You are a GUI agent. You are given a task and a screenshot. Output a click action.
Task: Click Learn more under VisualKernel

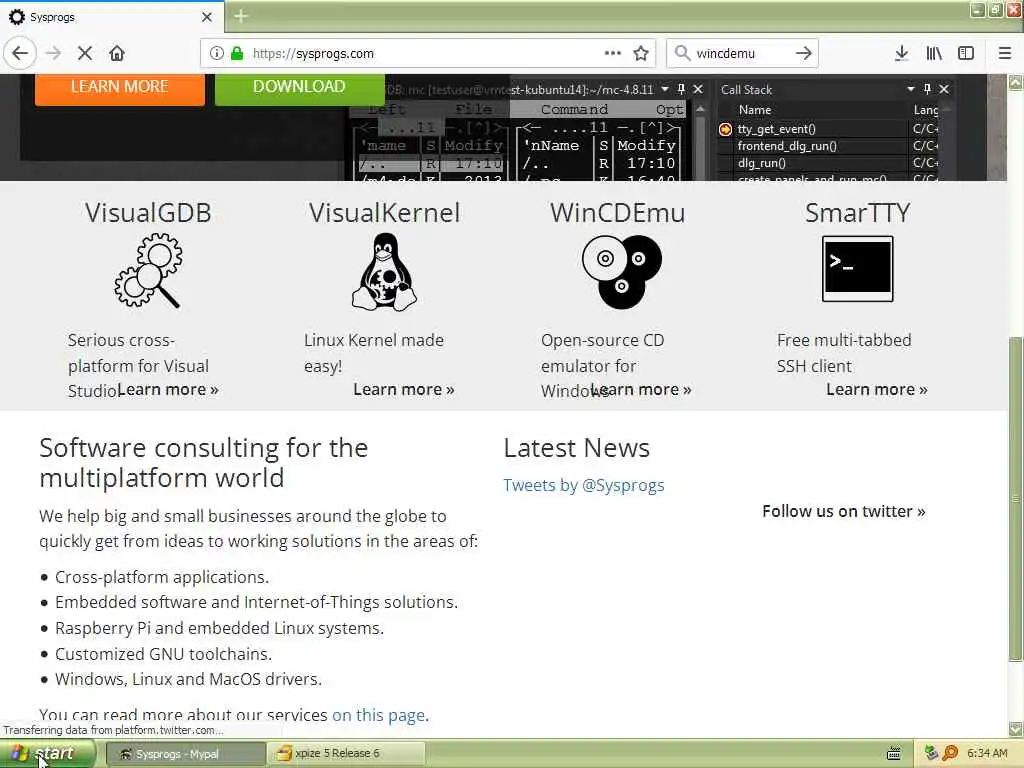[404, 389]
